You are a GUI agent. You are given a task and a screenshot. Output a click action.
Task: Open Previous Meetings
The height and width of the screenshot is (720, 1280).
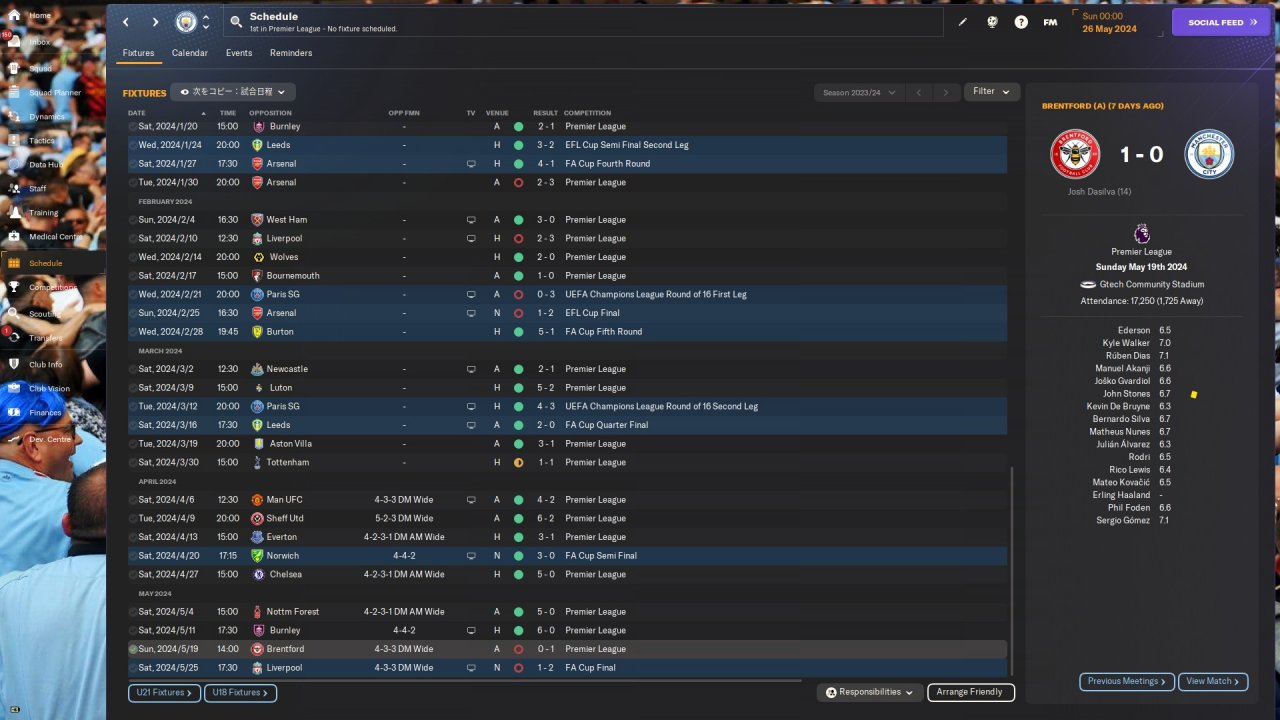[x=1127, y=681]
